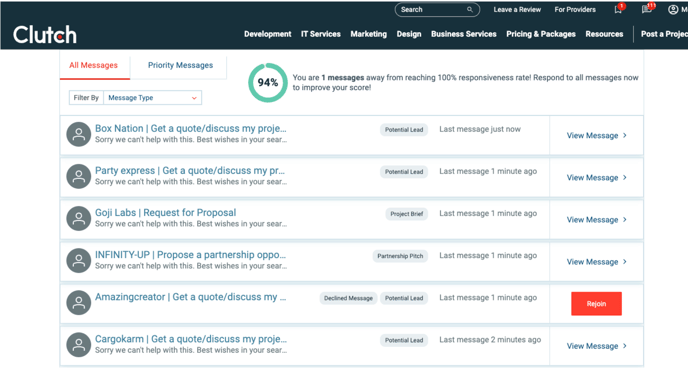Screen dimensions: 688x370
Task: Open the Development navigation menu
Action: [x=268, y=34]
